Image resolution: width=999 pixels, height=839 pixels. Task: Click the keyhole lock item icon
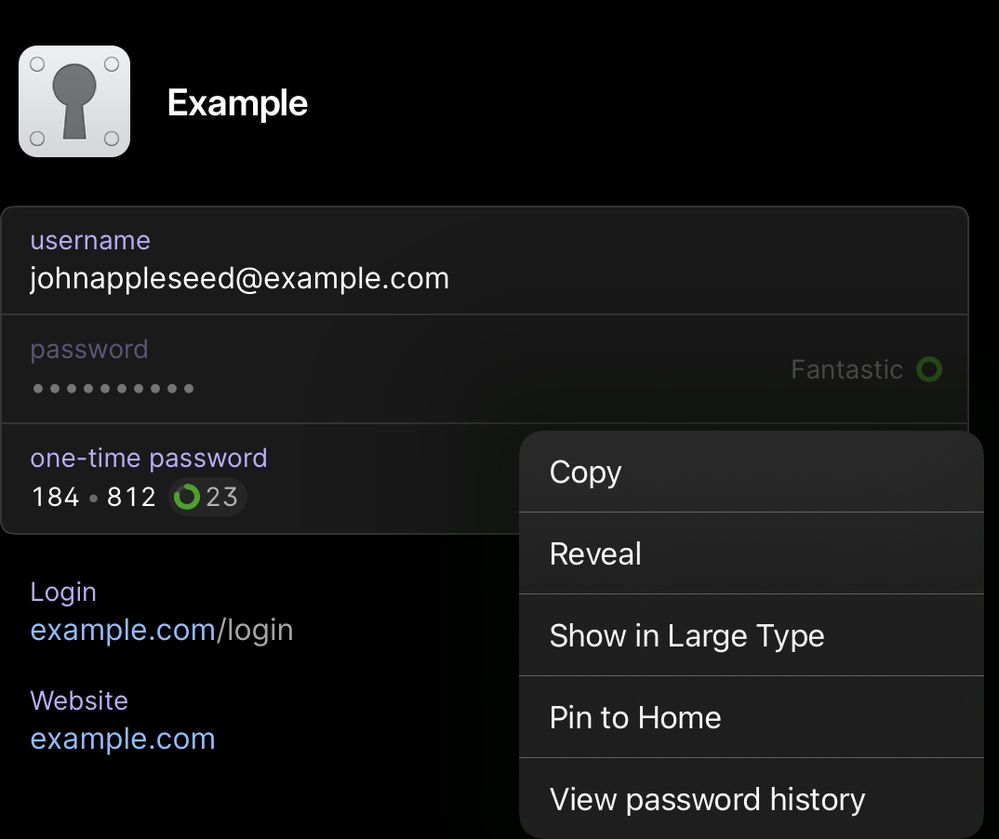[75, 101]
